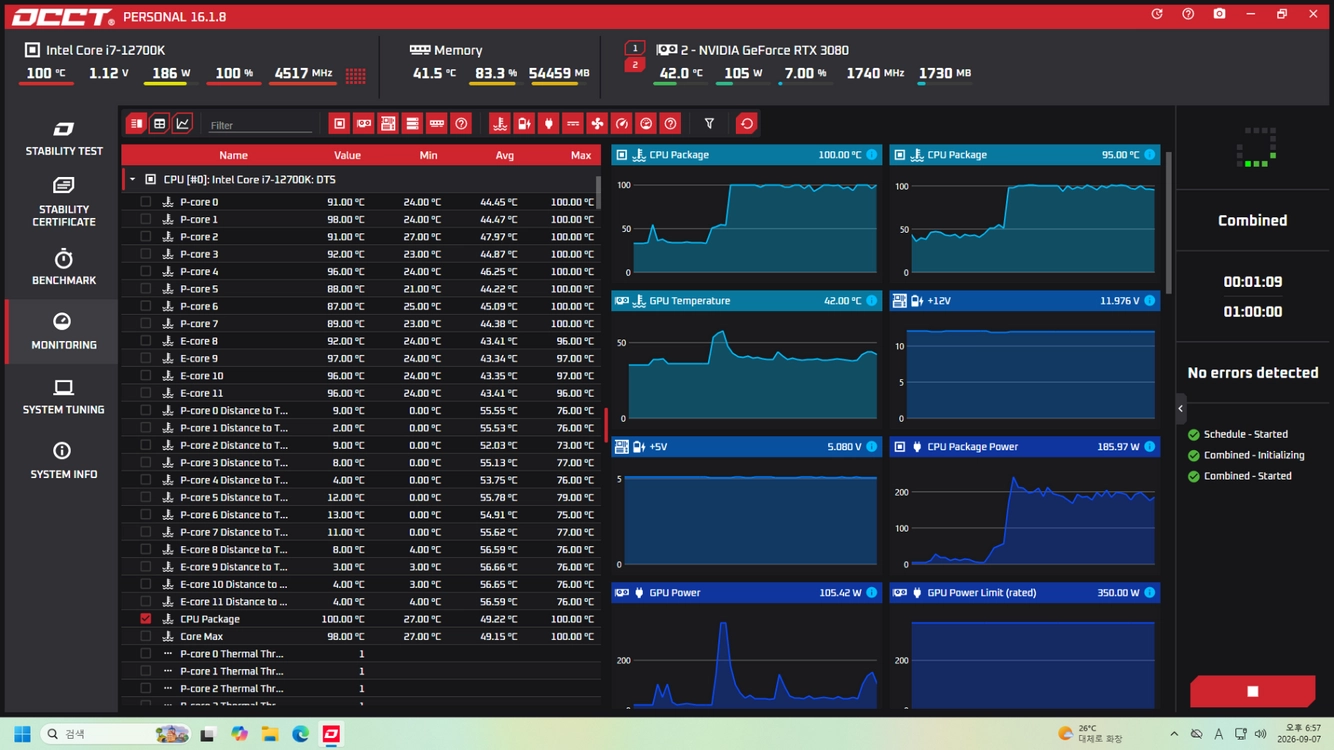This screenshot has height=750, width=1334.
Task: Tick the checkbox for P-core 4 at 96.00 °C
Action: pyautogui.click(x=146, y=271)
